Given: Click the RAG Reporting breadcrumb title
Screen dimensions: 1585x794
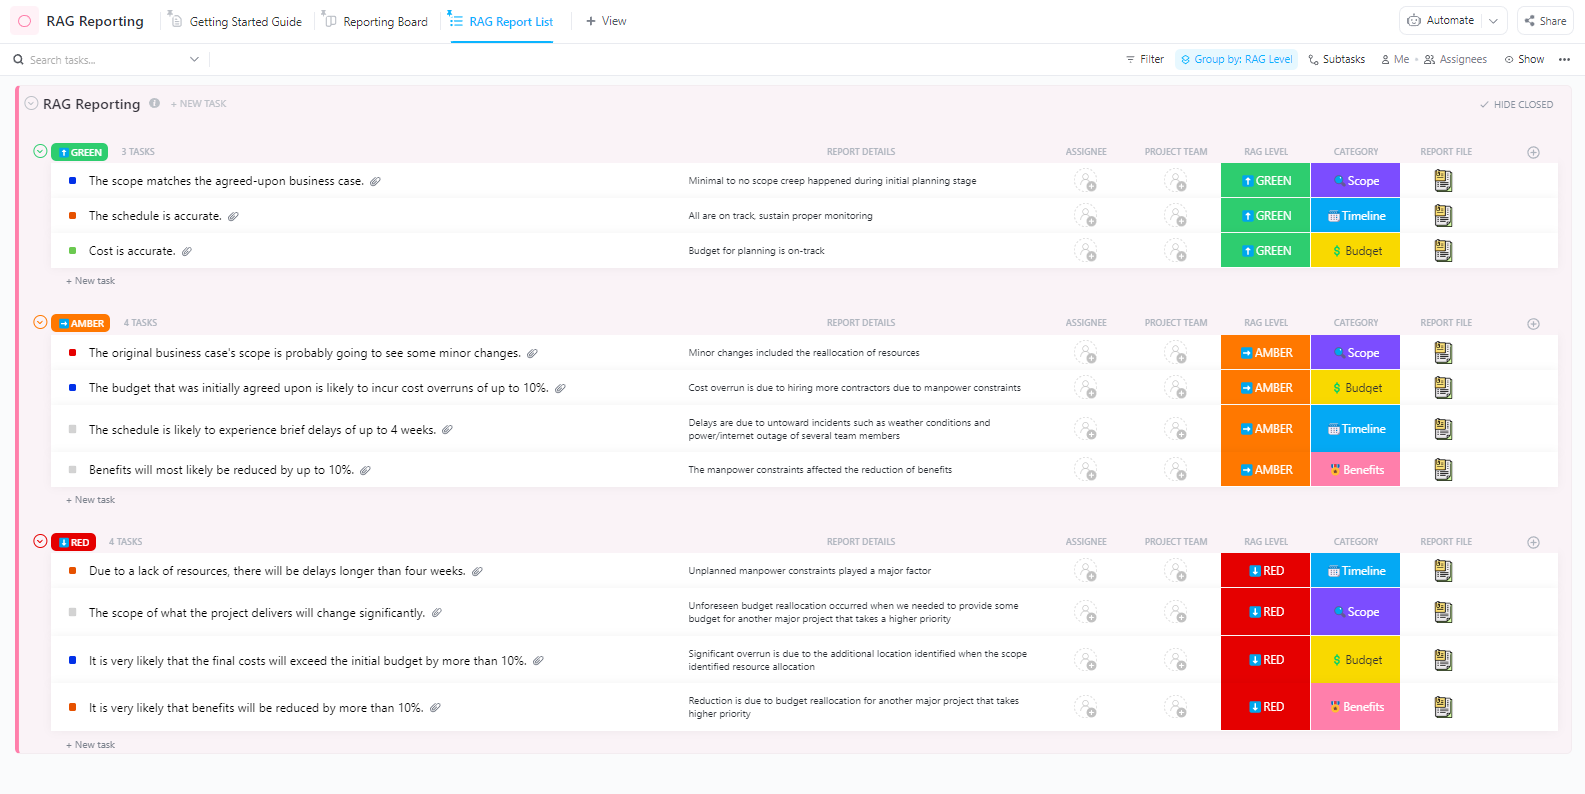Looking at the screenshot, I should point(95,21).
